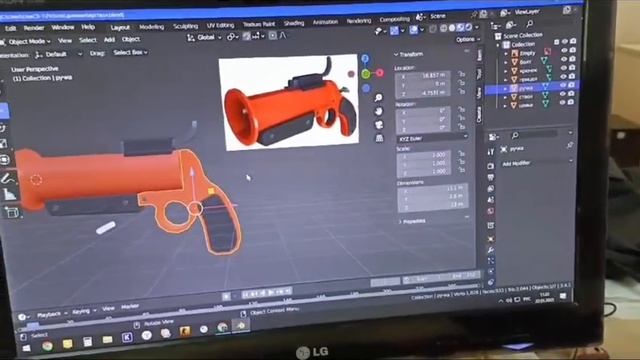Image resolution: width=640 pixels, height=360 pixels.
Task: Toggle proportional editing
Action: [x=273, y=36]
